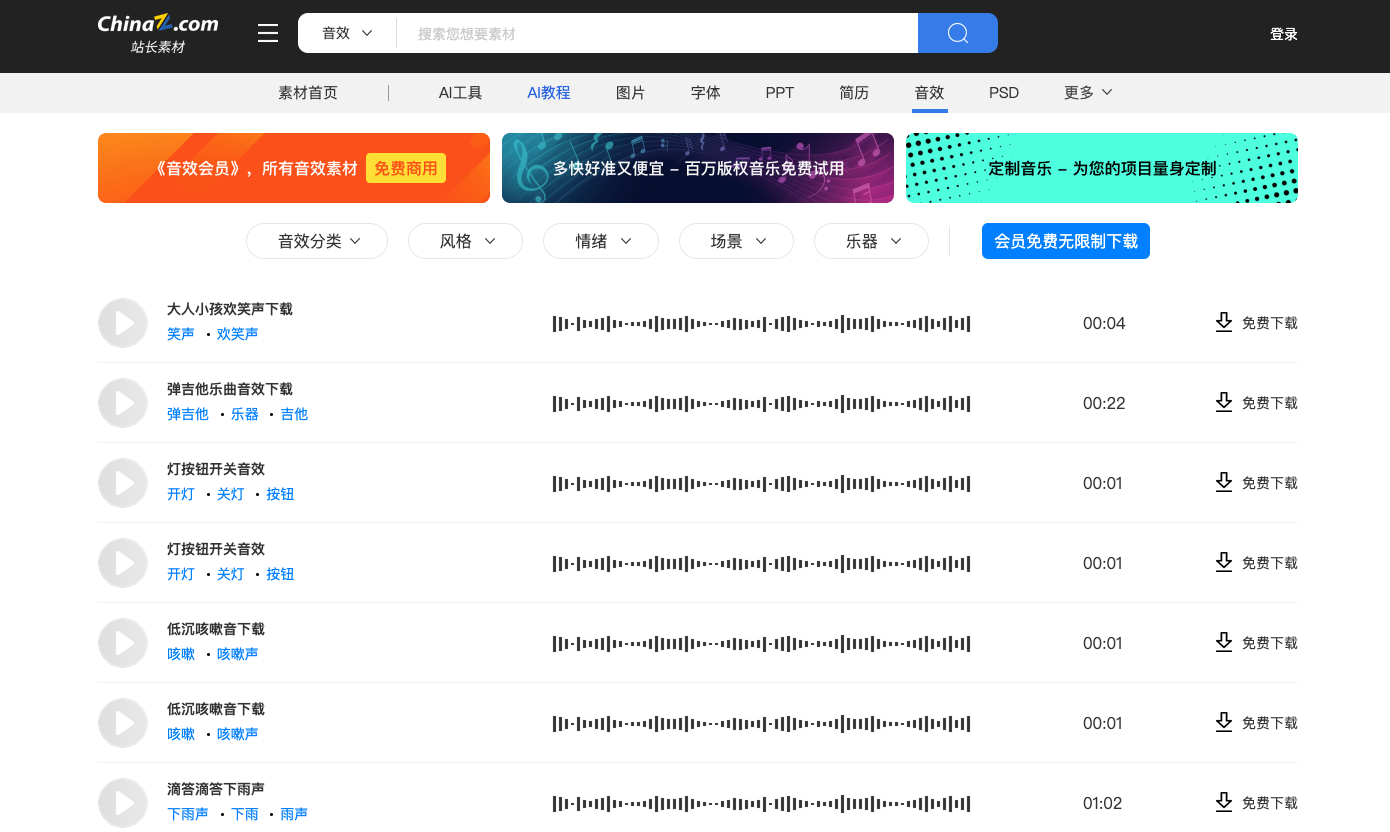
Task: Play the 大人小孩欢笑声下载 sound
Action: pos(123,323)
